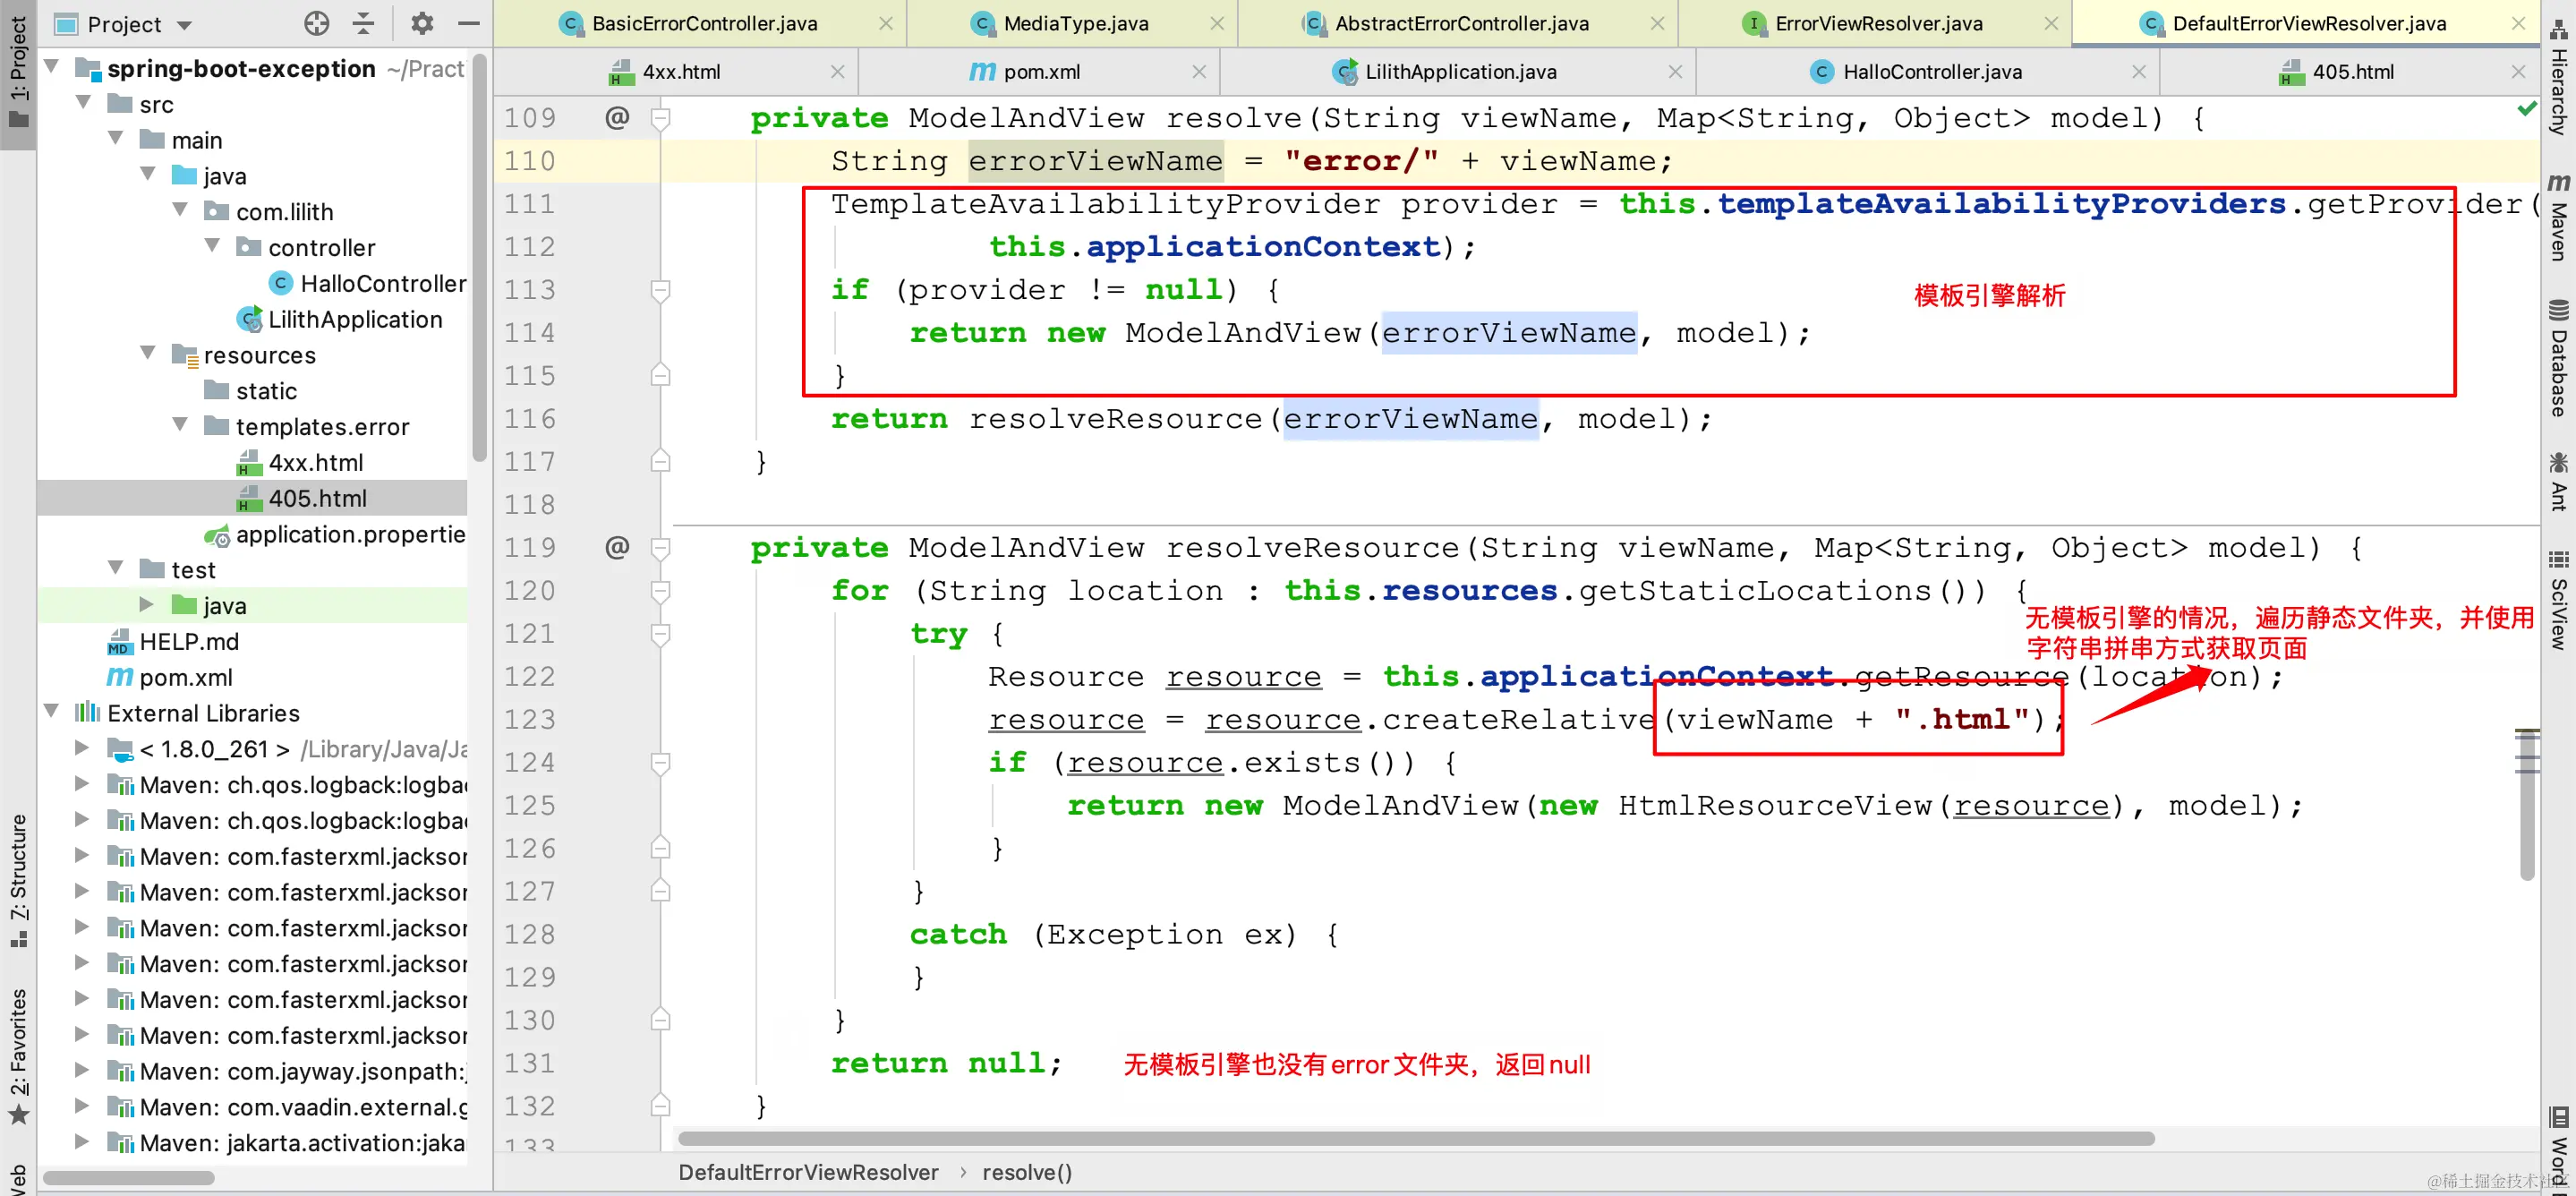Hide the Project panel with minus icon
Screen dimensions: 2576x1196
(x=468, y=24)
